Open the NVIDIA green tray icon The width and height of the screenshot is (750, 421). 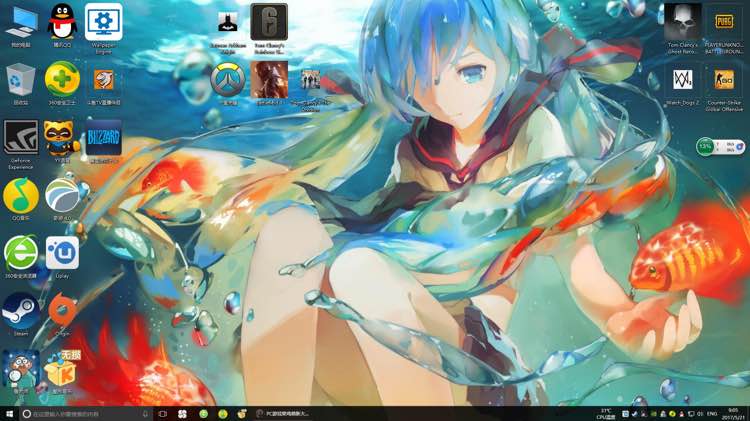(653, 414)
